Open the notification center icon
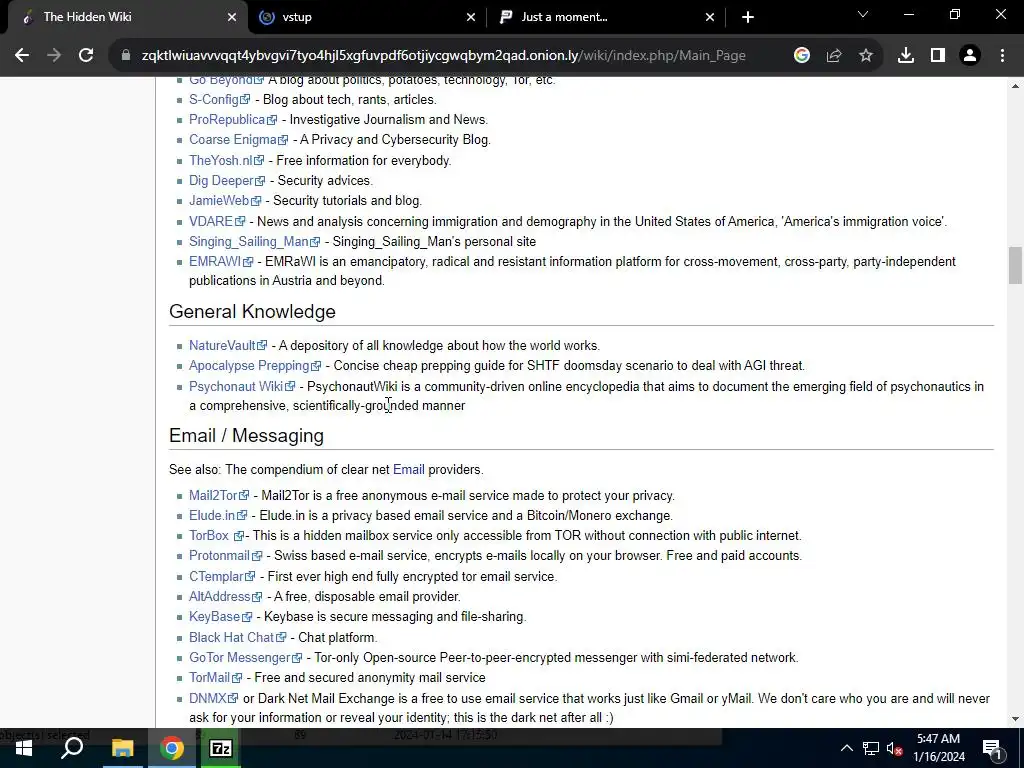Viewport: 1024px width, 768px height. [992, 748]
